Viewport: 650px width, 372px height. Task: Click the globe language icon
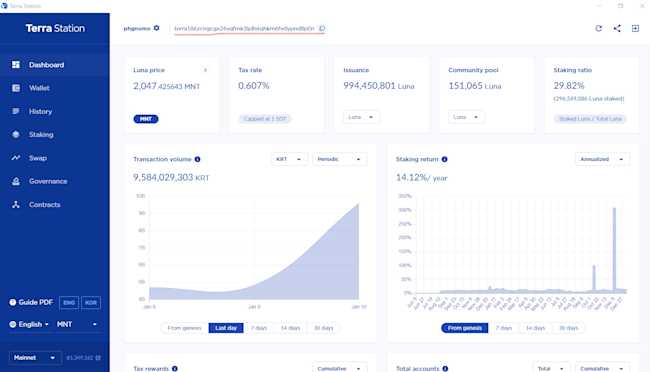13,324
